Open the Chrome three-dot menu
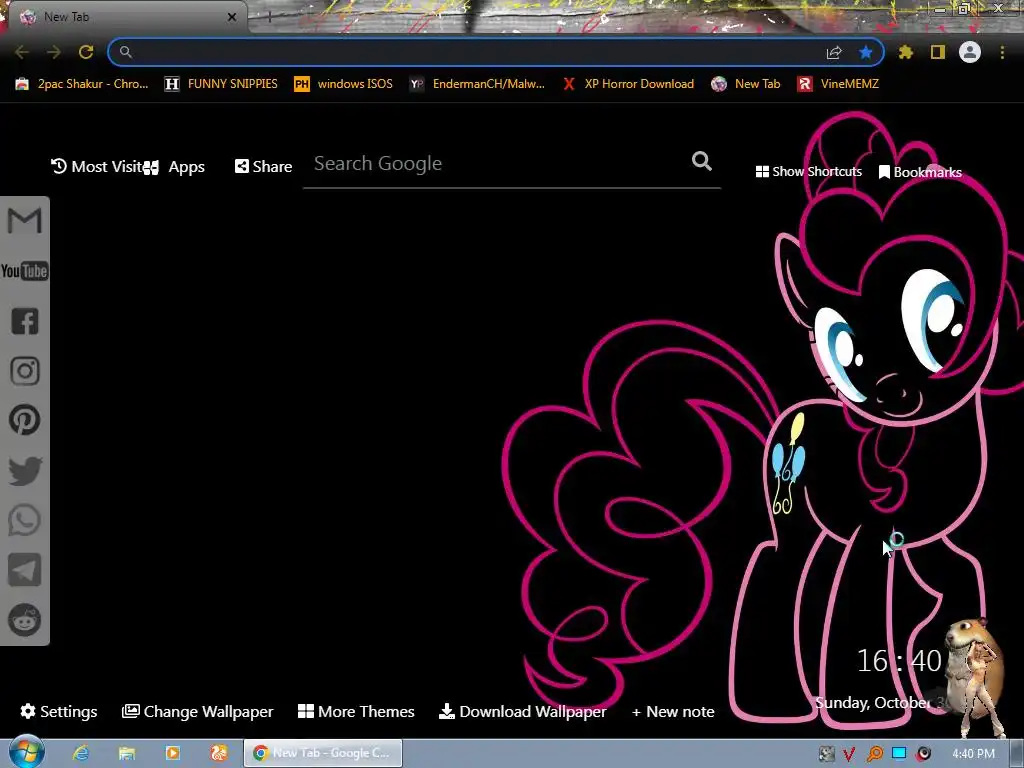The width and height of the screenshot is (1024, 768). coord(1002,52)
